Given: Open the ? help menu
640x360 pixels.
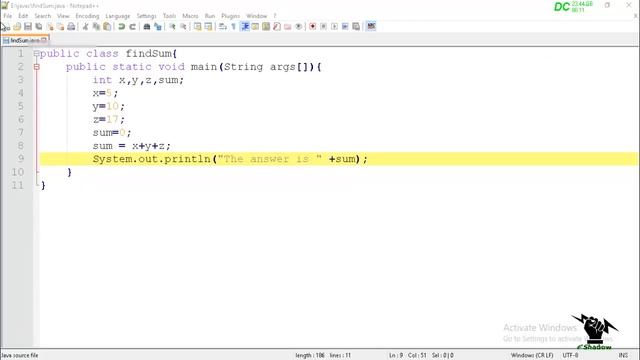Looking at the screenshot, I should 275,16.
